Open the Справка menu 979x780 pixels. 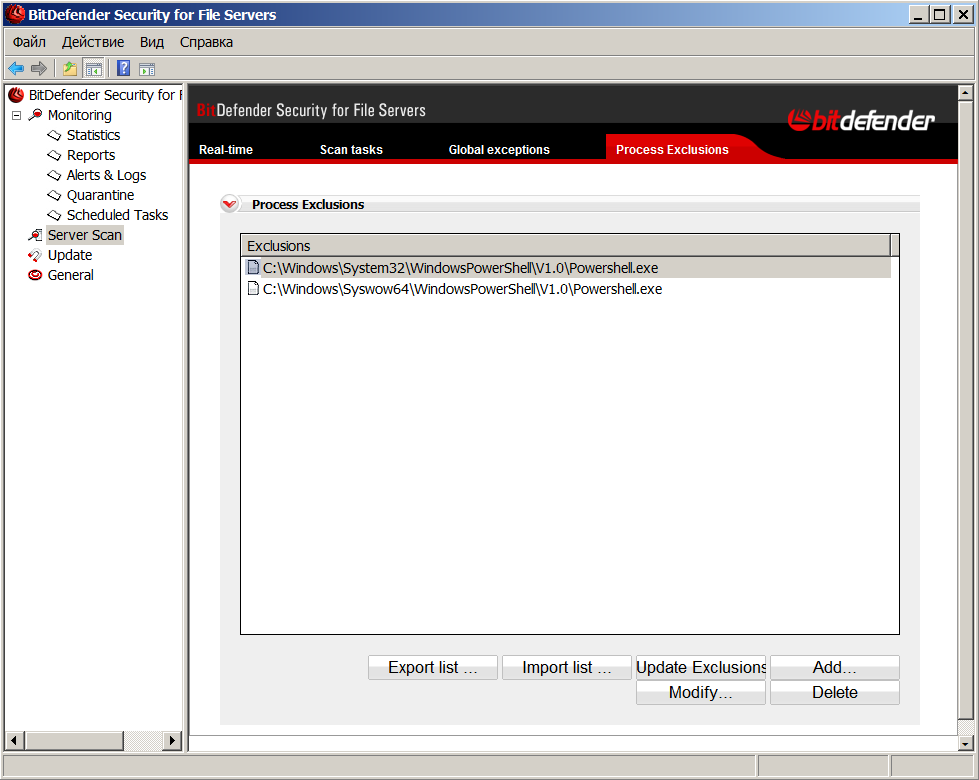[x=207, y=42]
